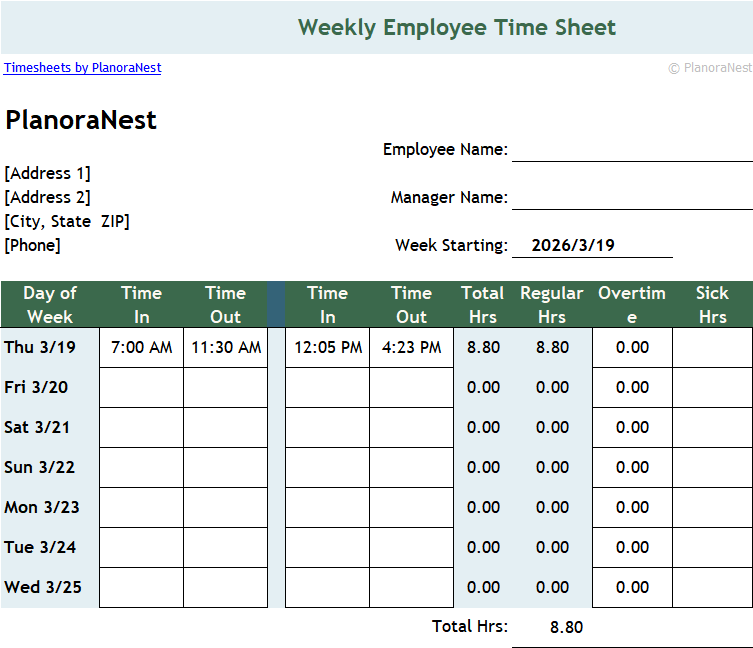Click Wednesday's second Time In cell
The image size is (753, 648).
tap(328, 587)
